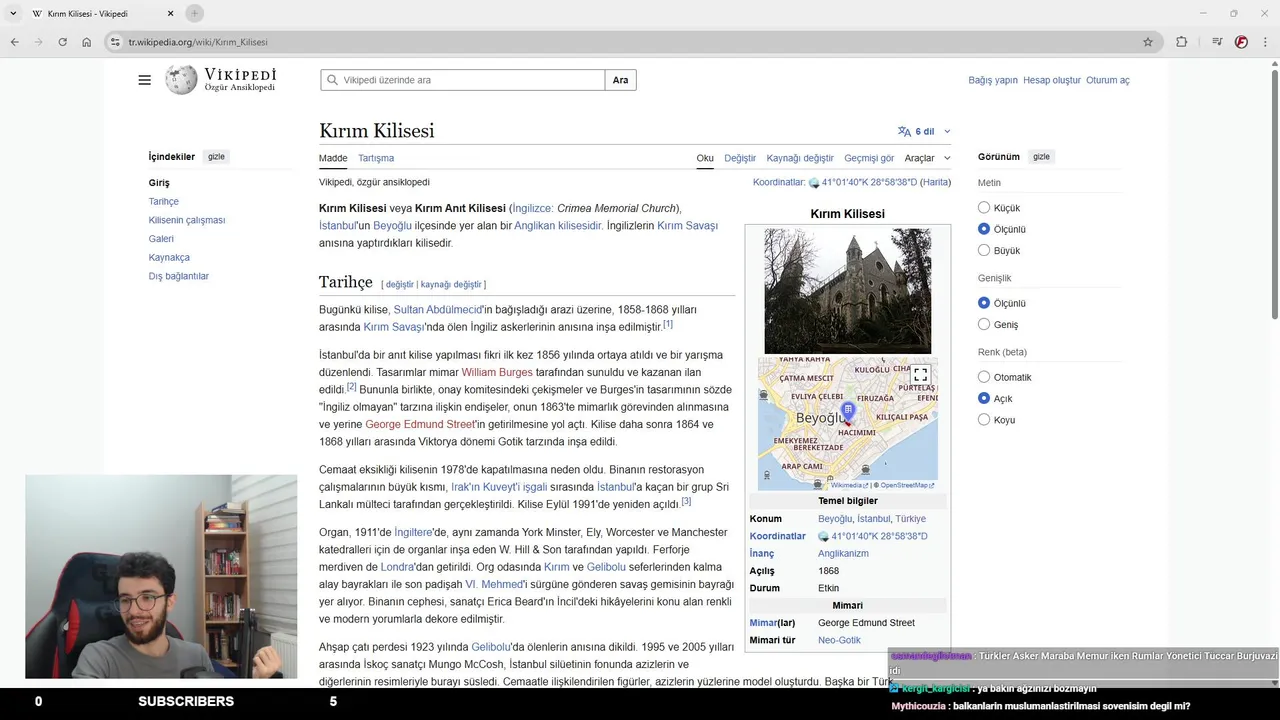Screen dimensions: 1280x720
Task: Open new tab with plus icon
Action: pos(195,13)
